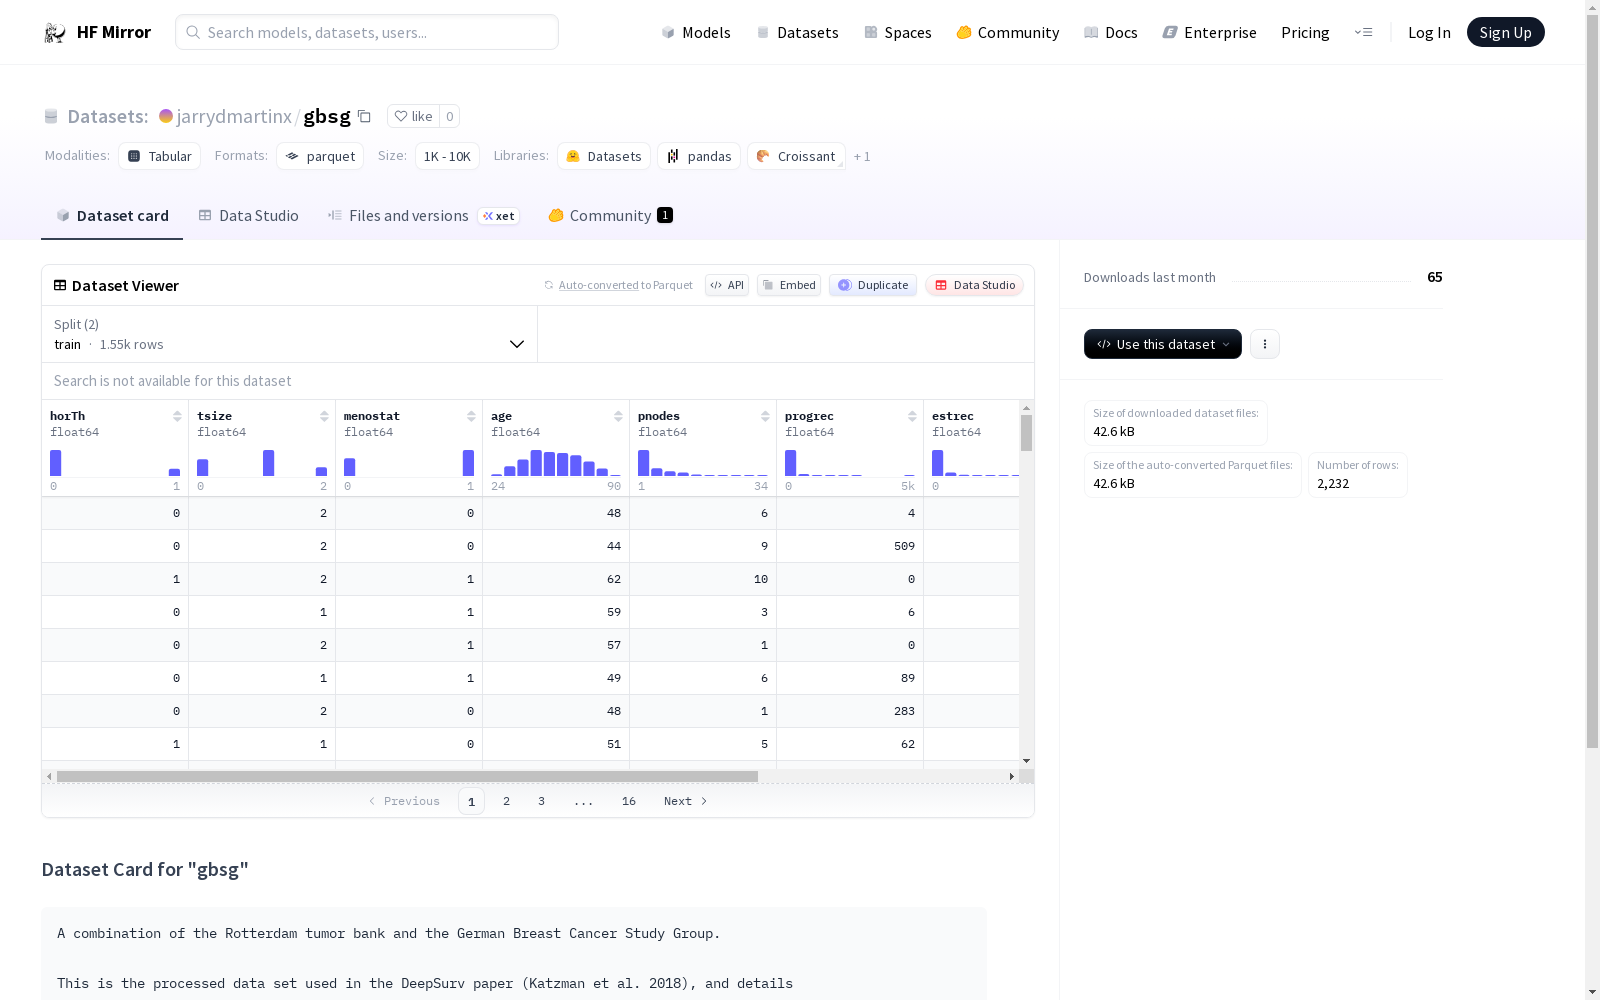Viewport: 1600px width, 1000px height.
Task: Copy dataset name with copy icon
Action: 365,117
